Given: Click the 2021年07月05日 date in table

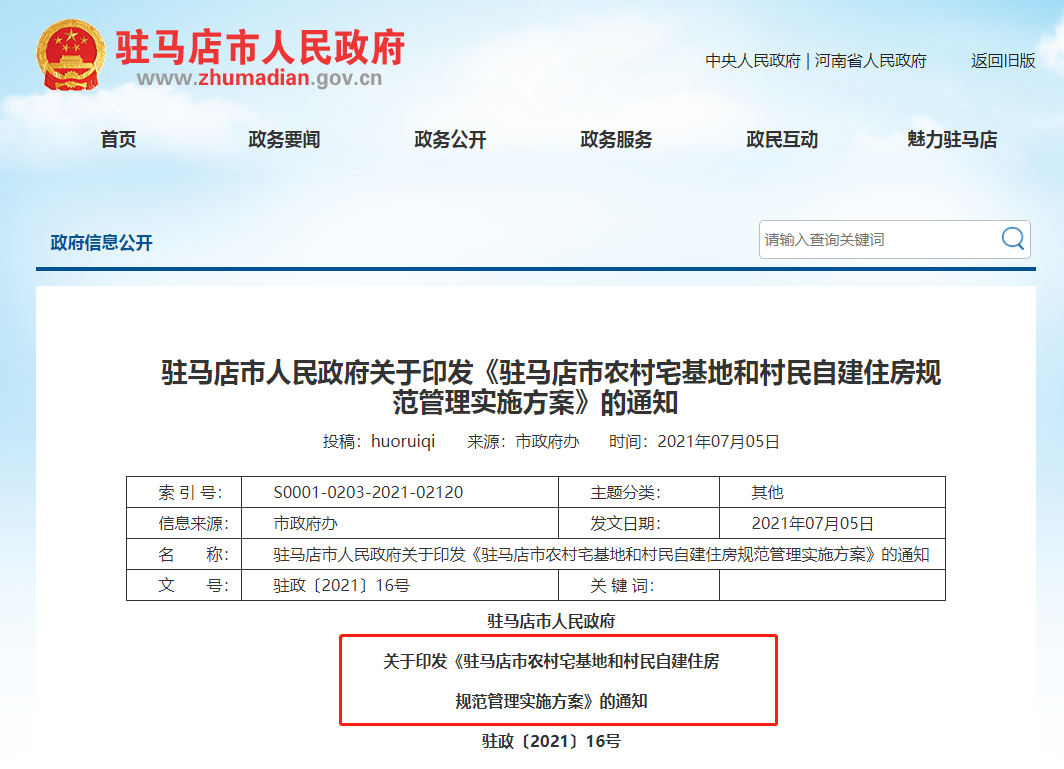Looking at the screenshot, I should tap(812, 523).
